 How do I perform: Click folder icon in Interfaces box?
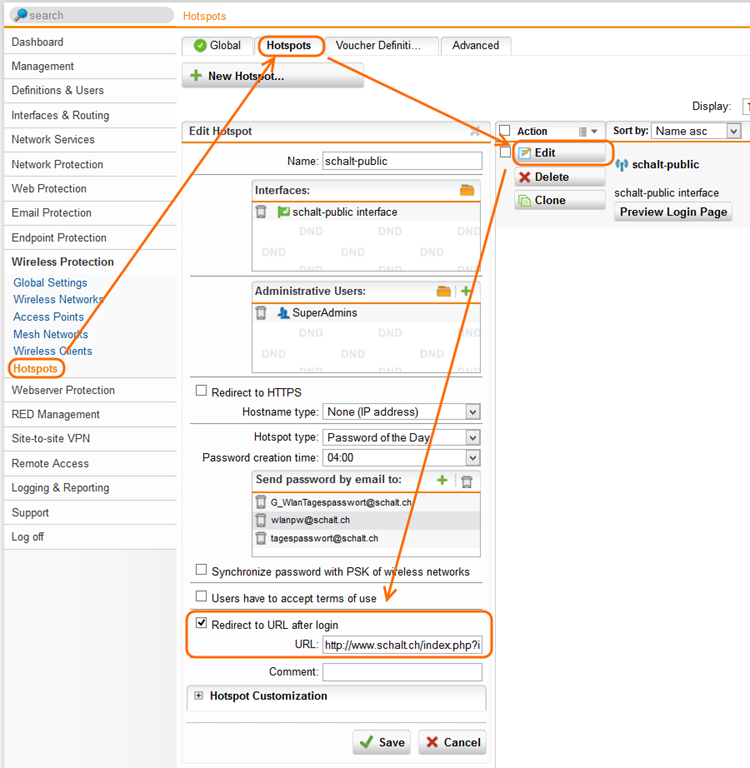pos(467,190)
